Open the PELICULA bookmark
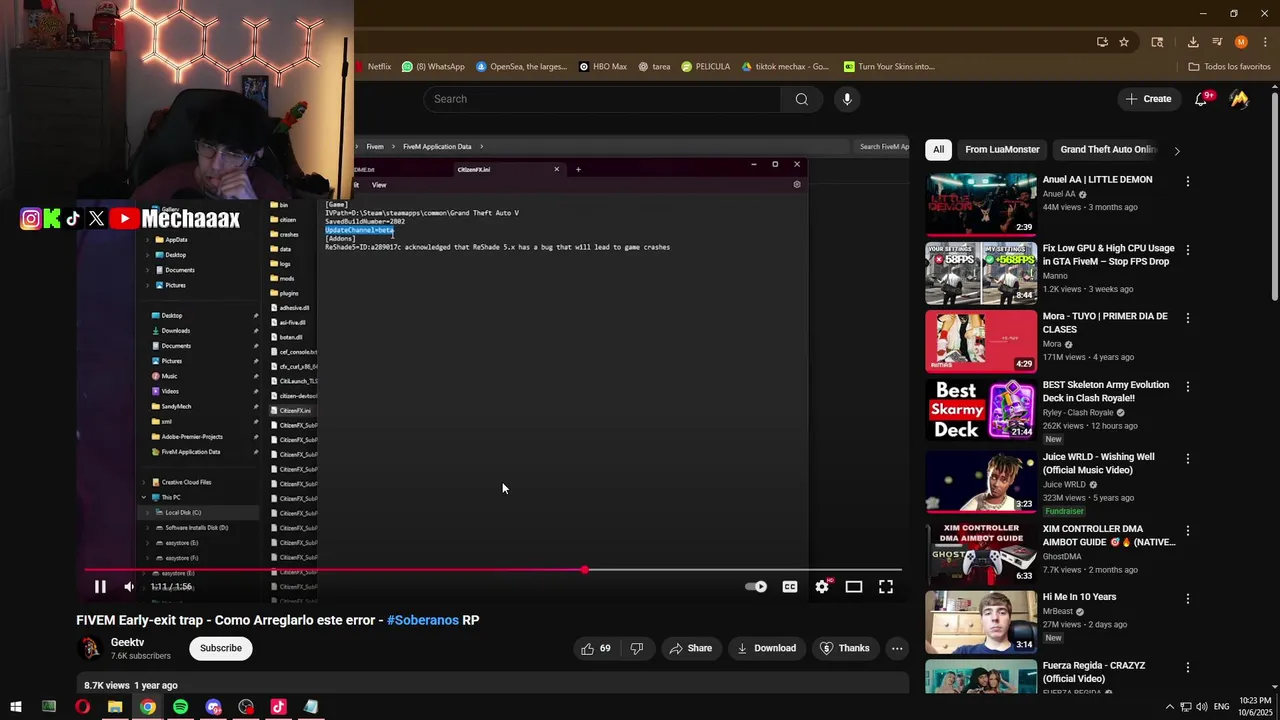Image resolution: width=1280 pixels, height=720 pixels. (706, 67)
